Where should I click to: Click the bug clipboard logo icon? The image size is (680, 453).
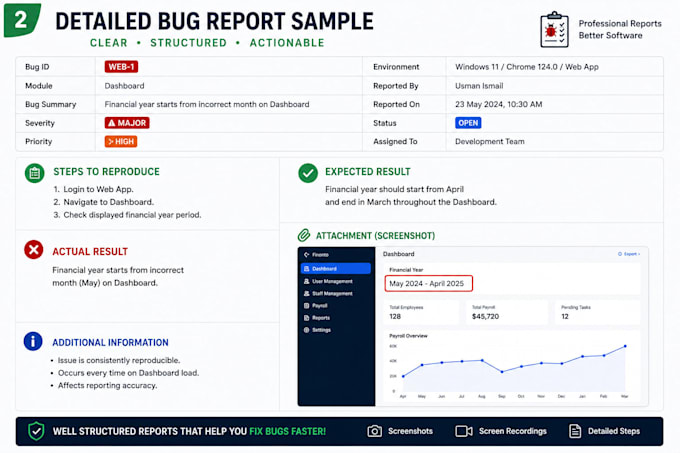pyautogui.click(x=554, y=29)
